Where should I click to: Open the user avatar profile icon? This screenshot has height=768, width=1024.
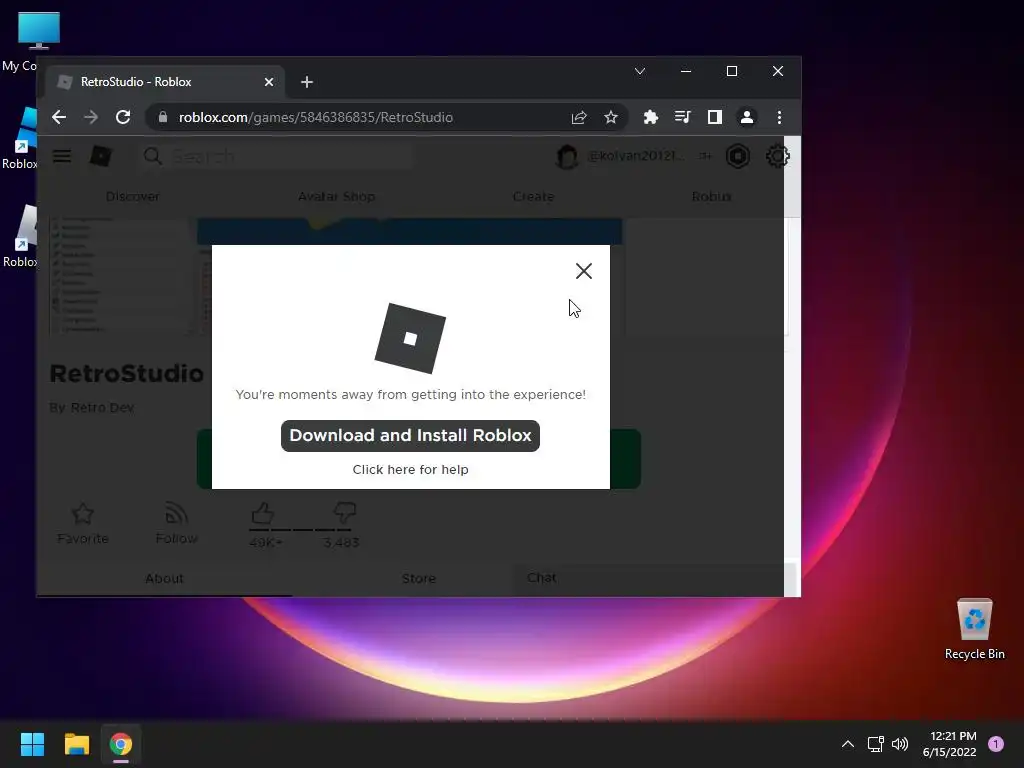point(567,157)
